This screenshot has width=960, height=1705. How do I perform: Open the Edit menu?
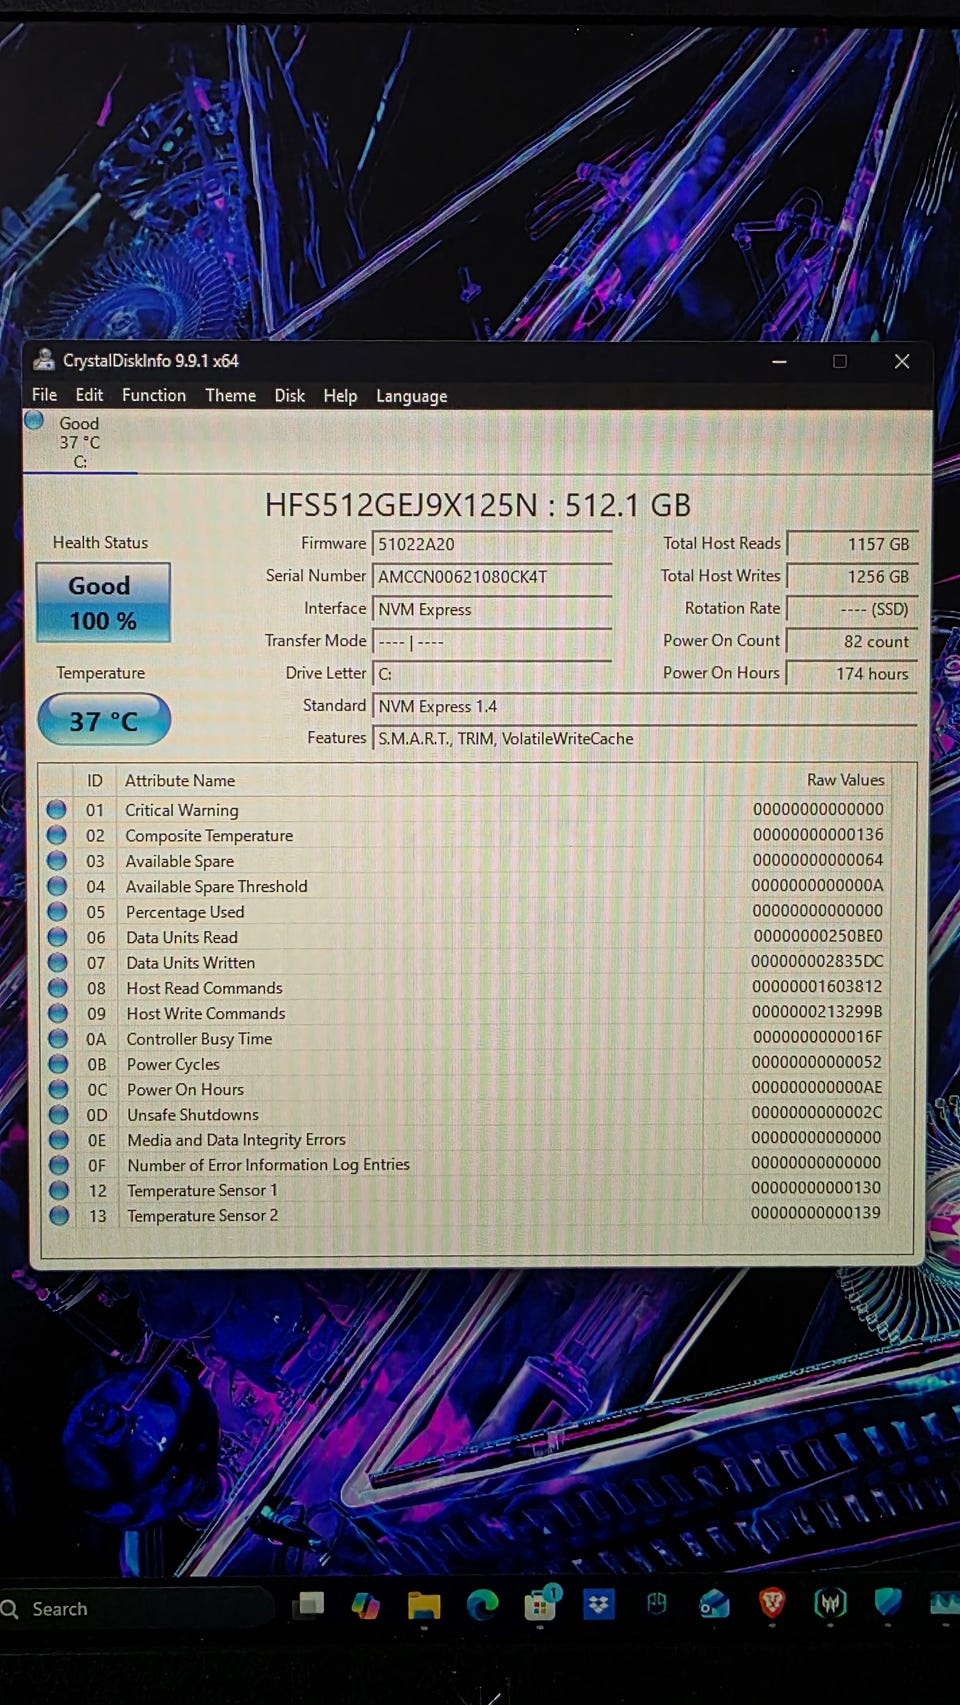[x=89, y=395]
